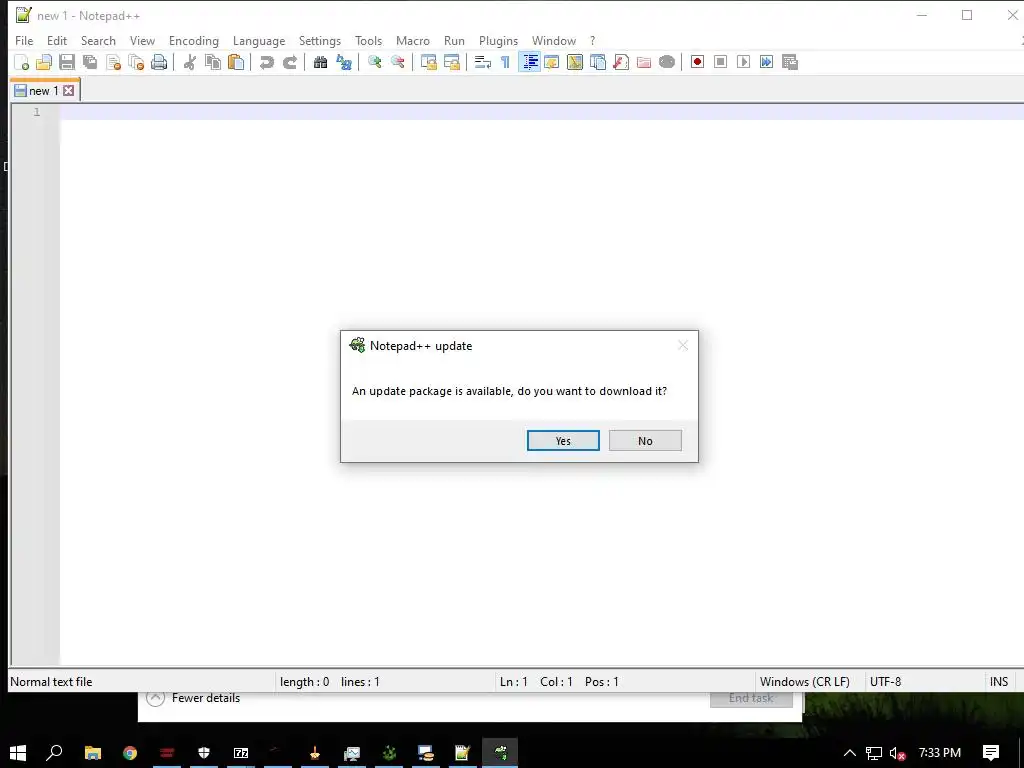Toggle Show All Characters paragraph icon
The width and height of the screenshot is (1024, 768).
(x=505, y=62)
